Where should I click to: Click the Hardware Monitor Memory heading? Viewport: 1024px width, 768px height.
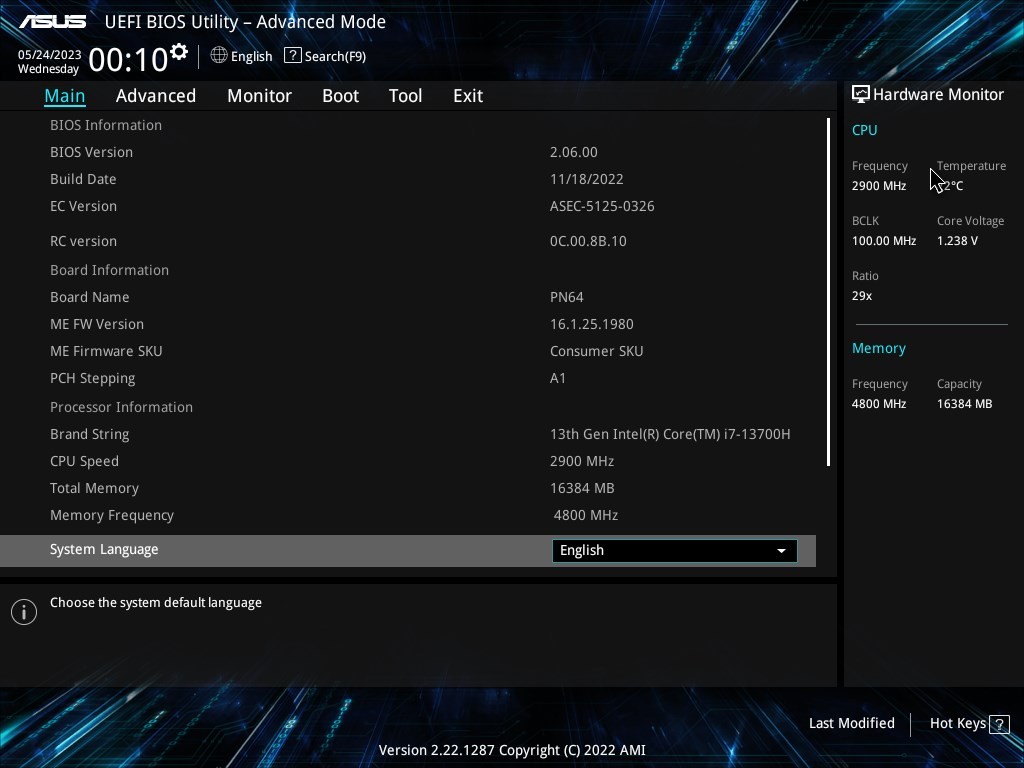[878, 349]
